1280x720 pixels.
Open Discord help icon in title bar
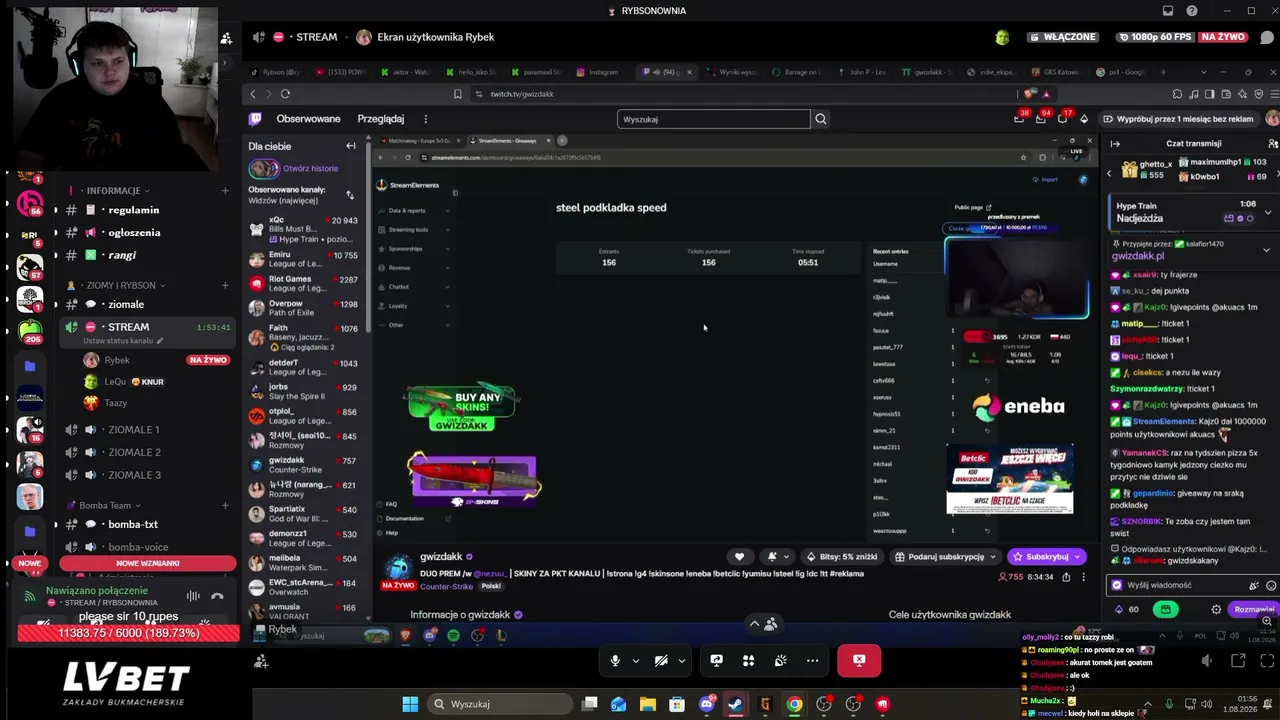tap(1192, 11)
